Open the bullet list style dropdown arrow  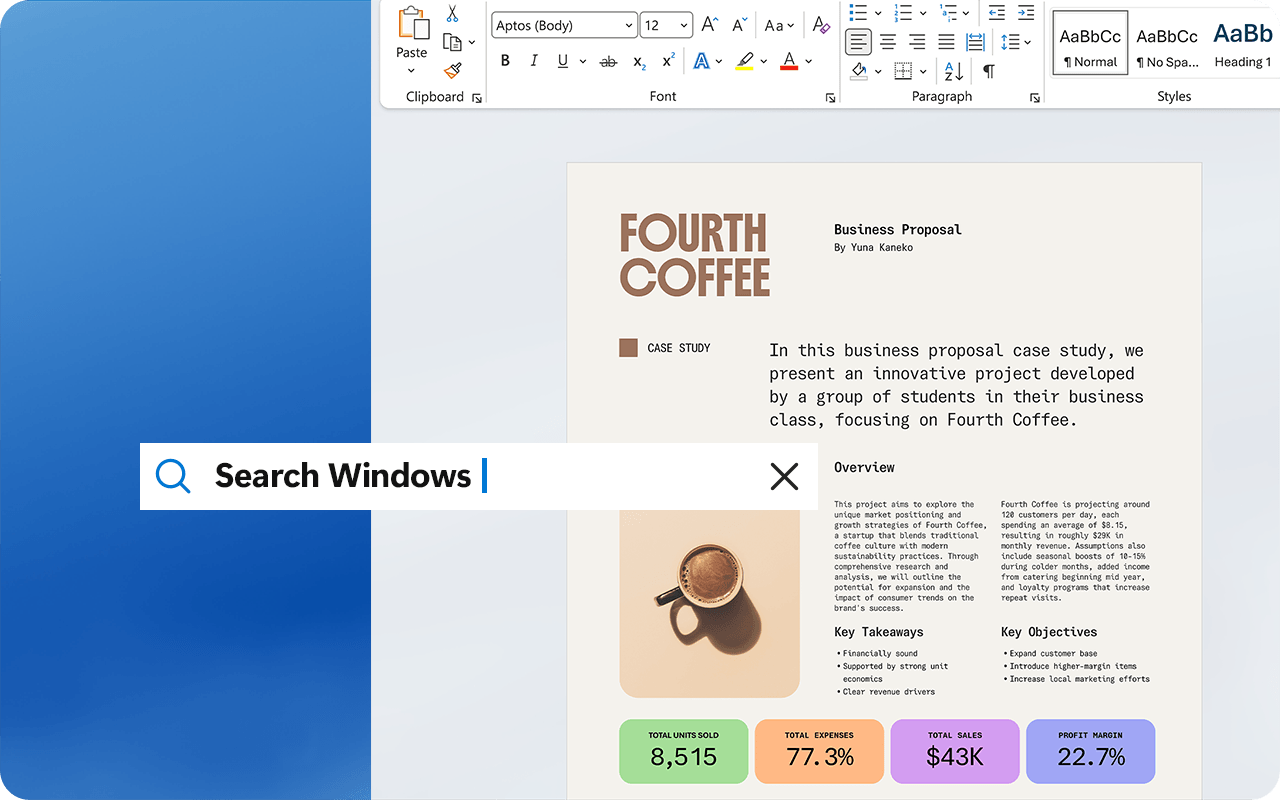878,13
